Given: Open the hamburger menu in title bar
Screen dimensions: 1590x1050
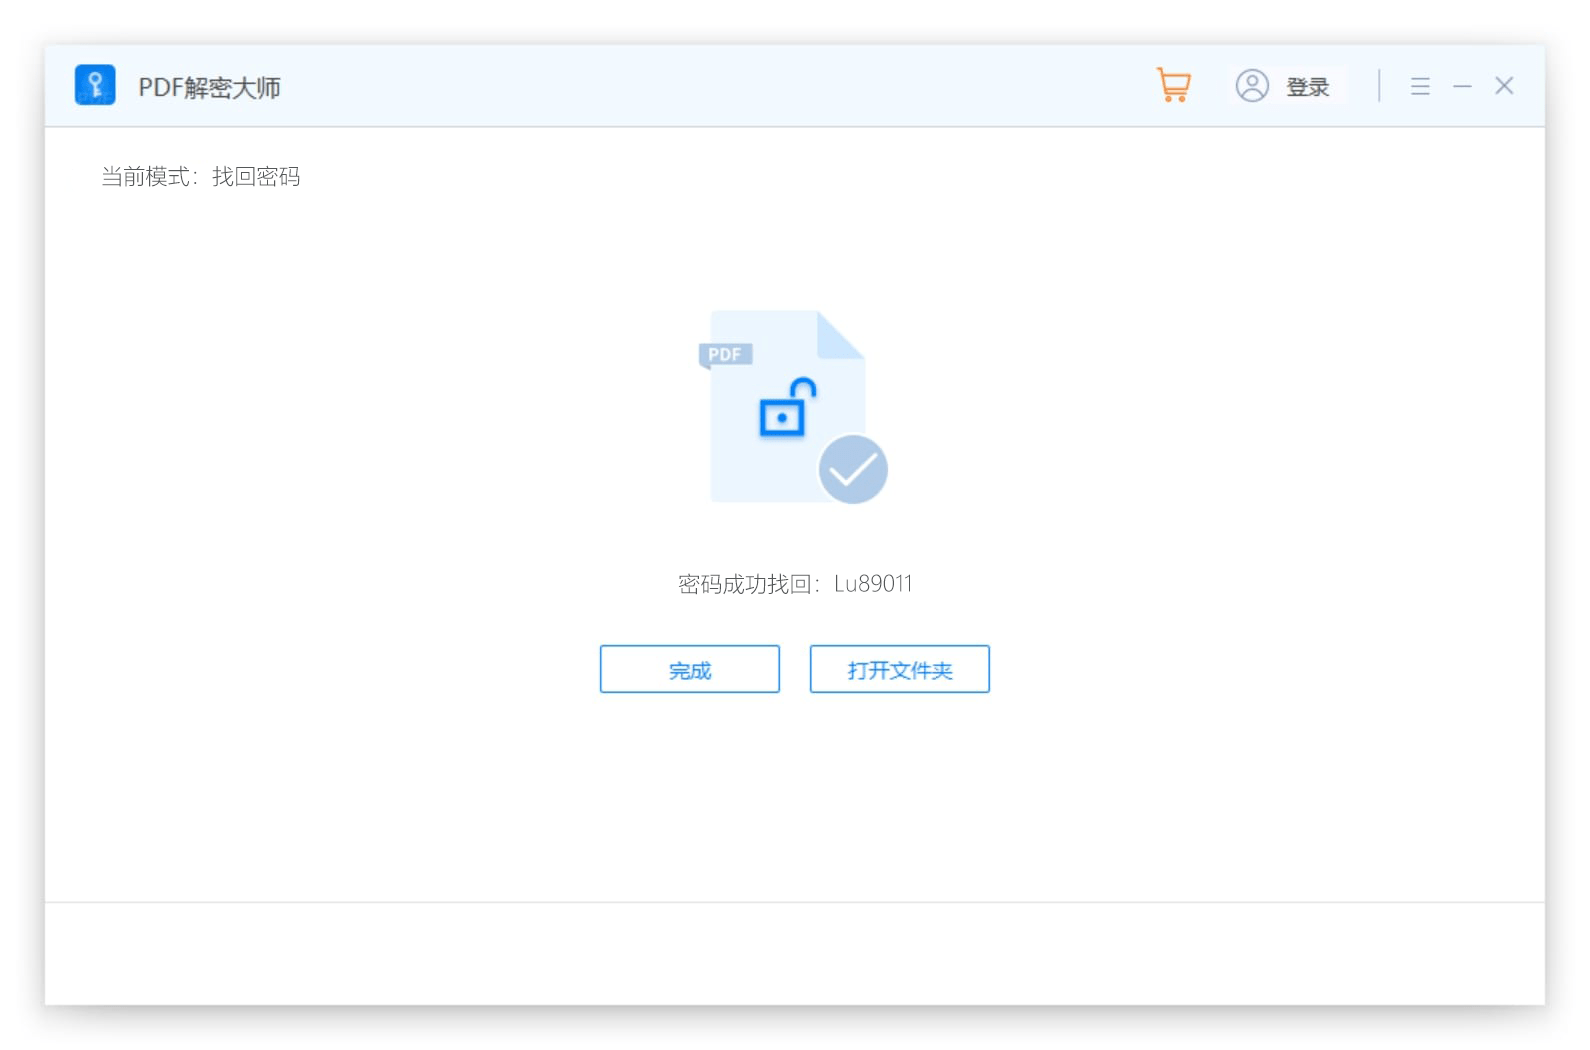Looking at the screenshot, I should pyautogui.click(x=1420, y=86).
